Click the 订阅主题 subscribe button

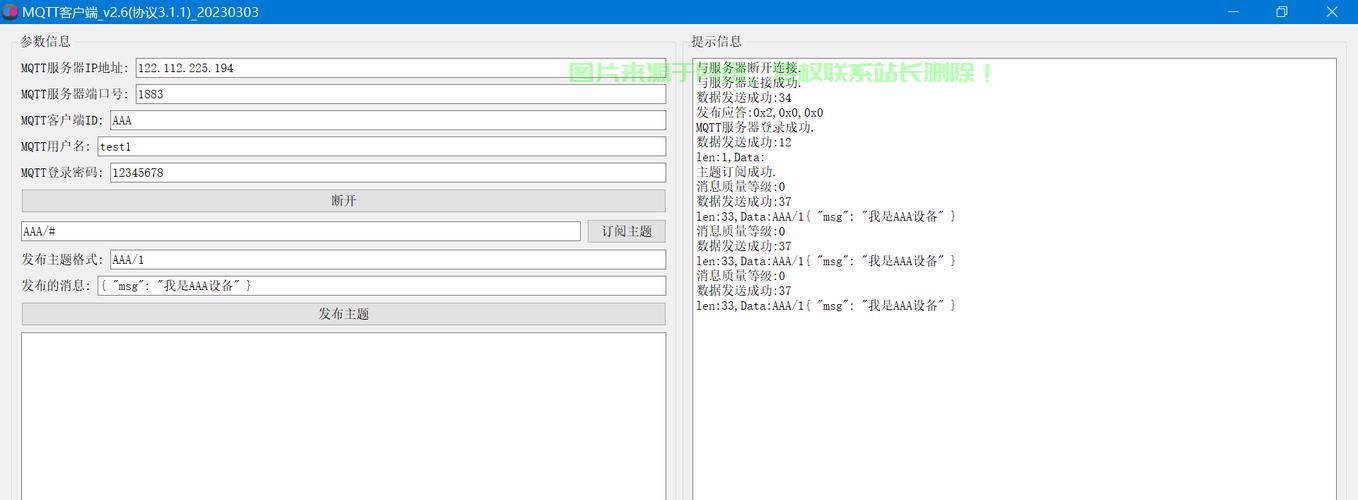(626, 231)
